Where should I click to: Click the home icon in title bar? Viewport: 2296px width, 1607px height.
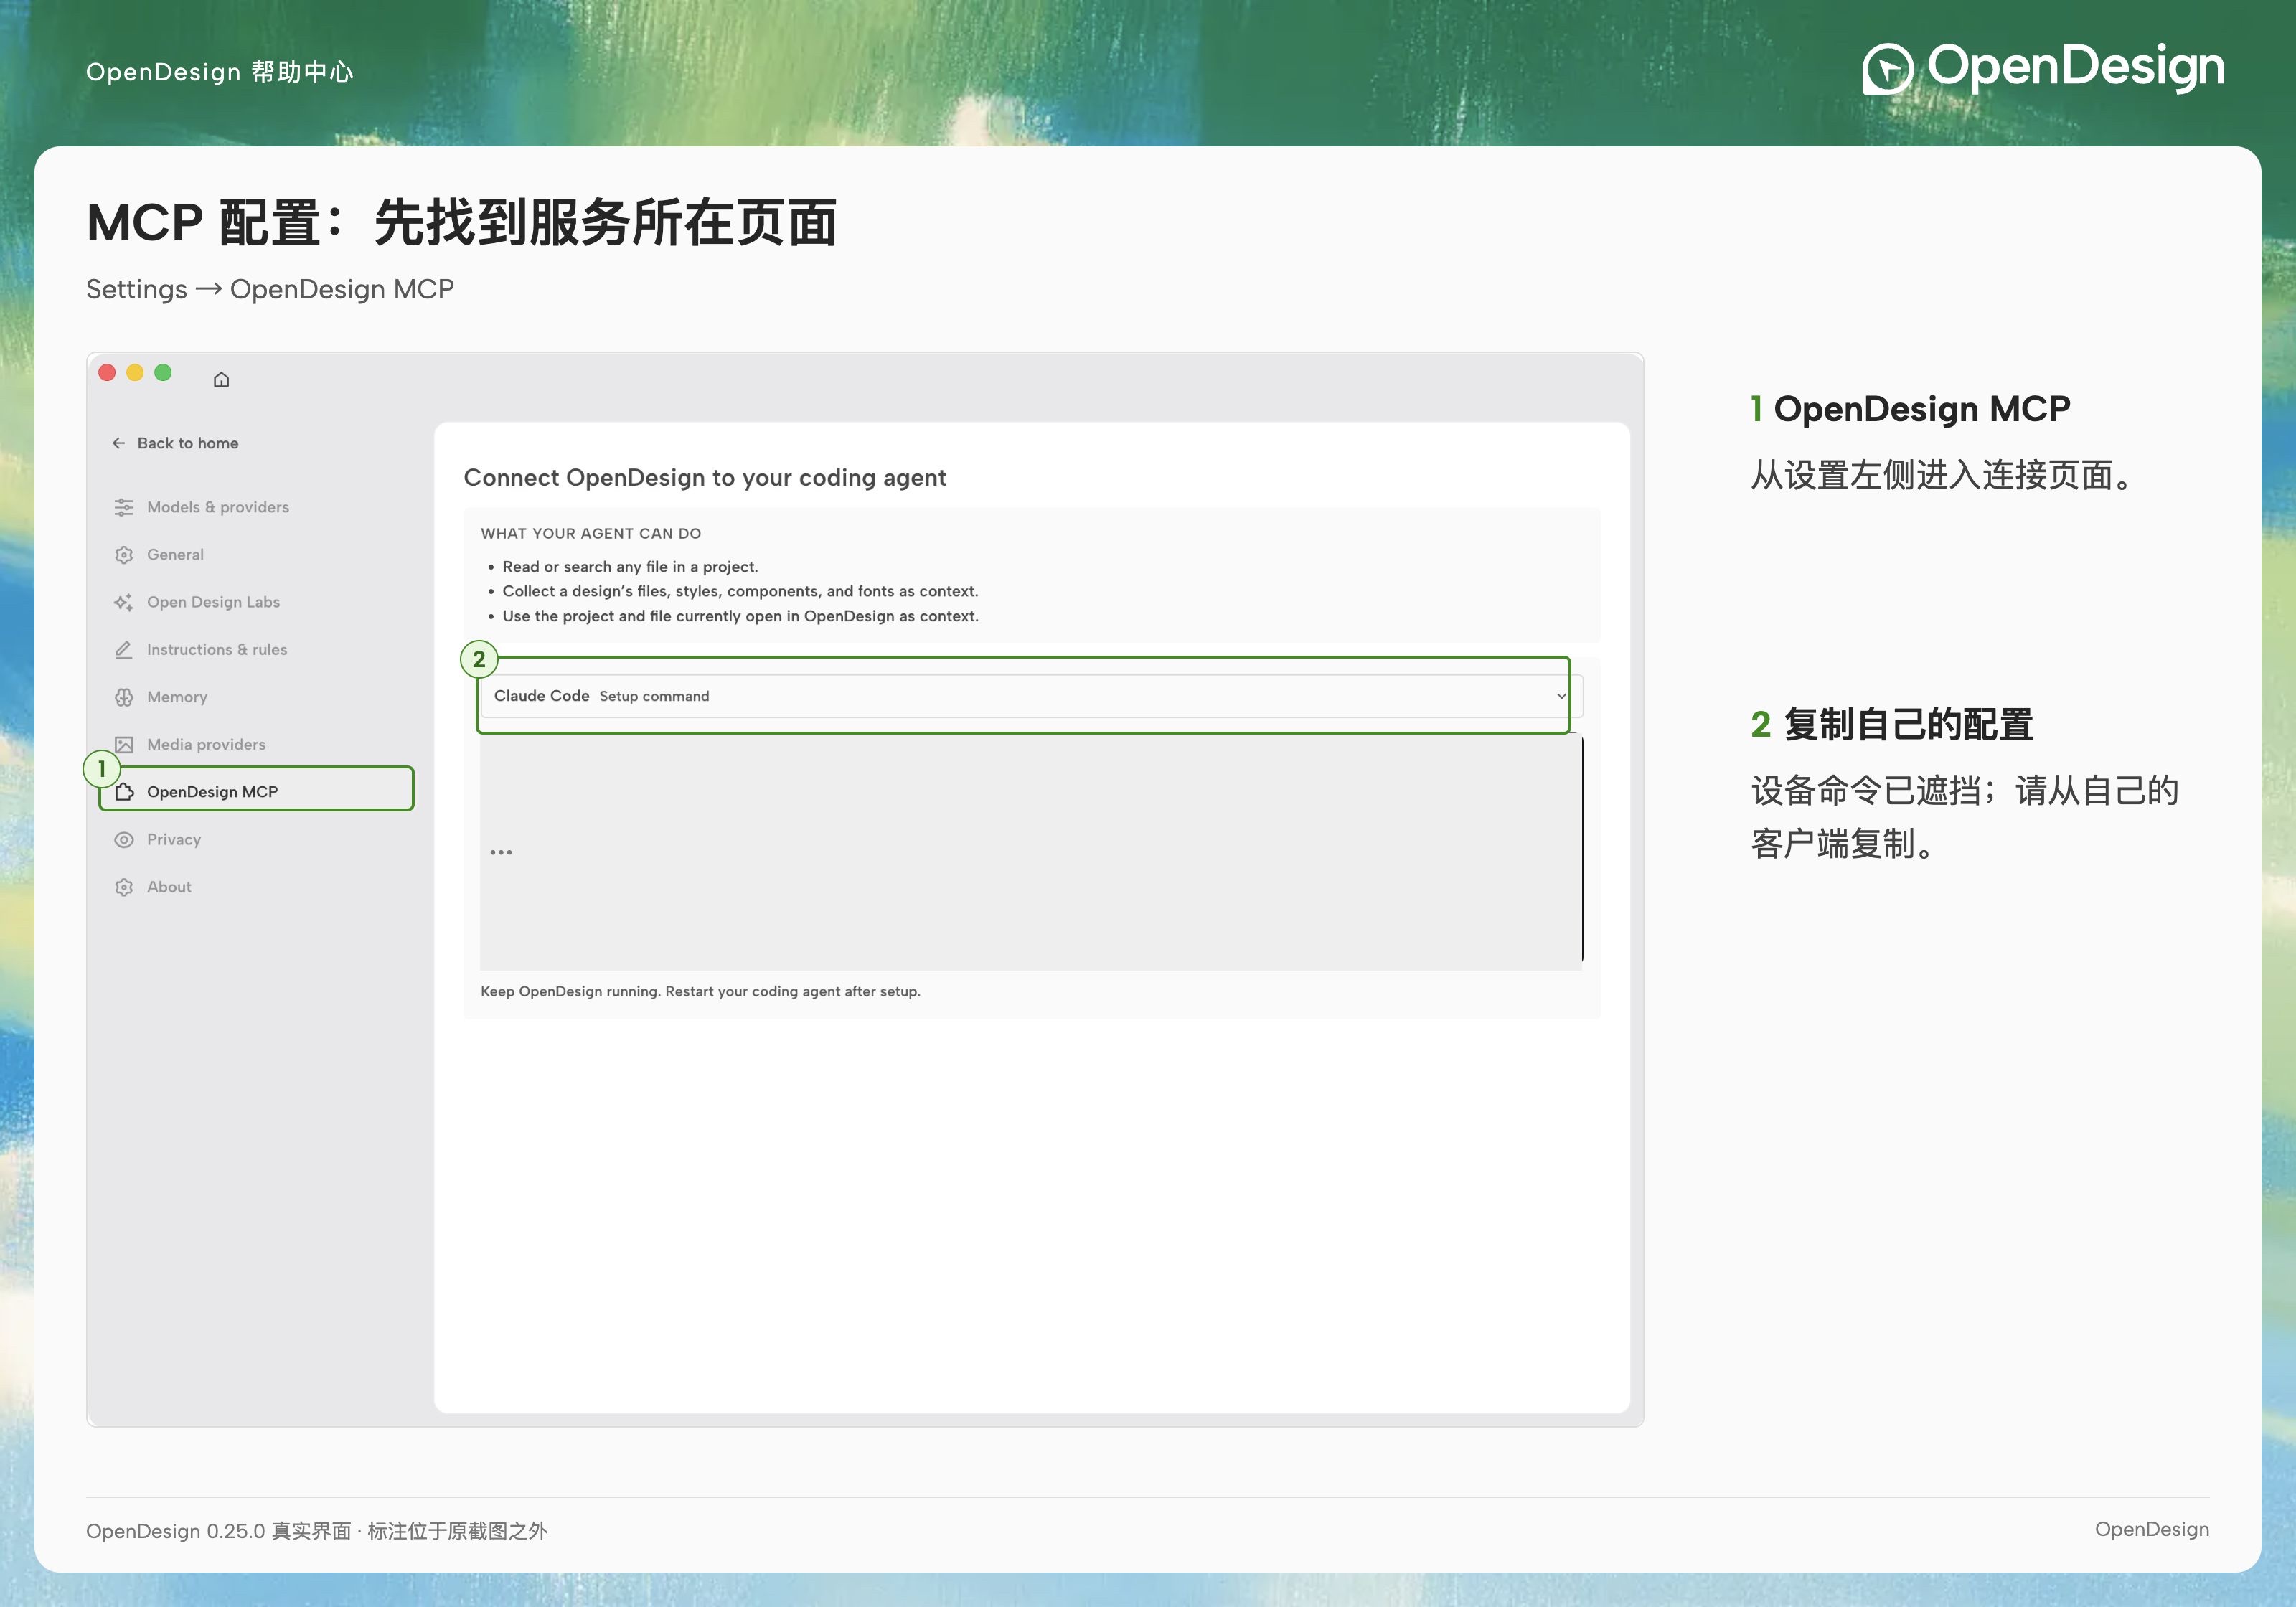[x=221, y=379]
